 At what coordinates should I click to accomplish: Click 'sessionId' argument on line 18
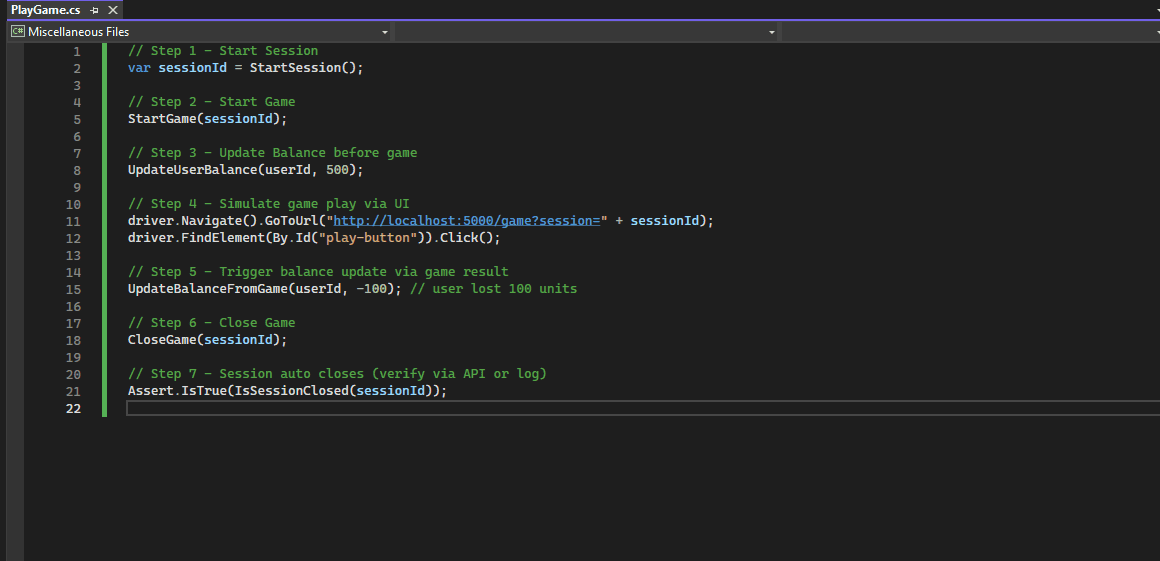238,340
